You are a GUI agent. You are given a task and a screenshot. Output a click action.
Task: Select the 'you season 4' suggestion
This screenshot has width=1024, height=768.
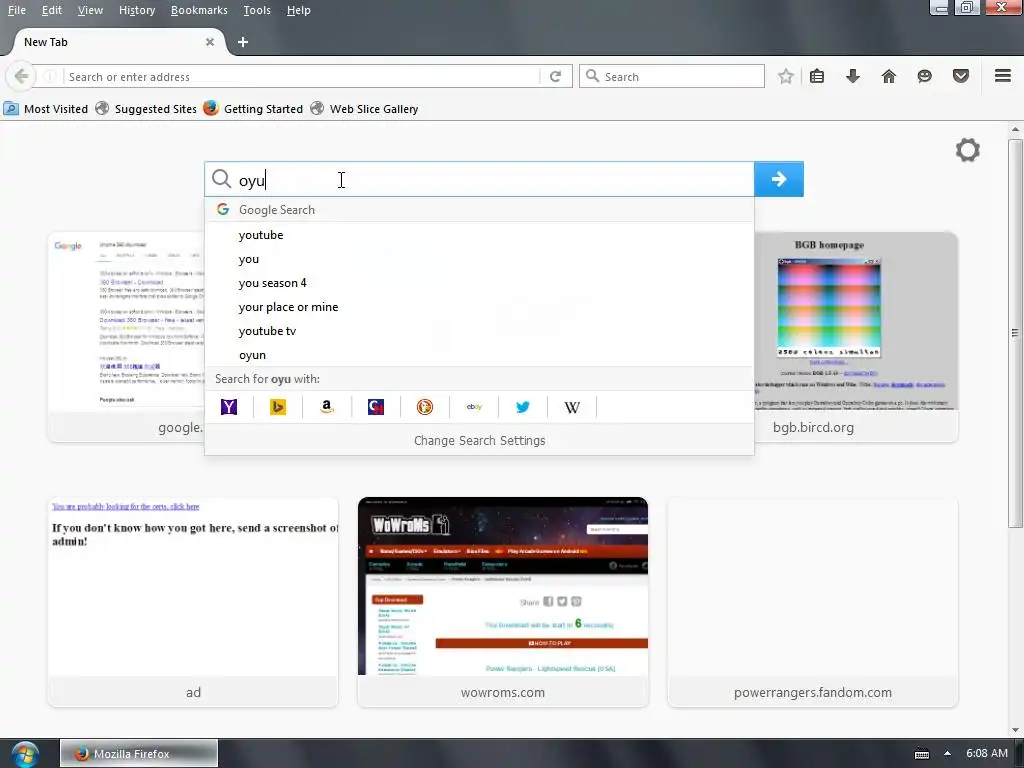(x=479, y=283)
